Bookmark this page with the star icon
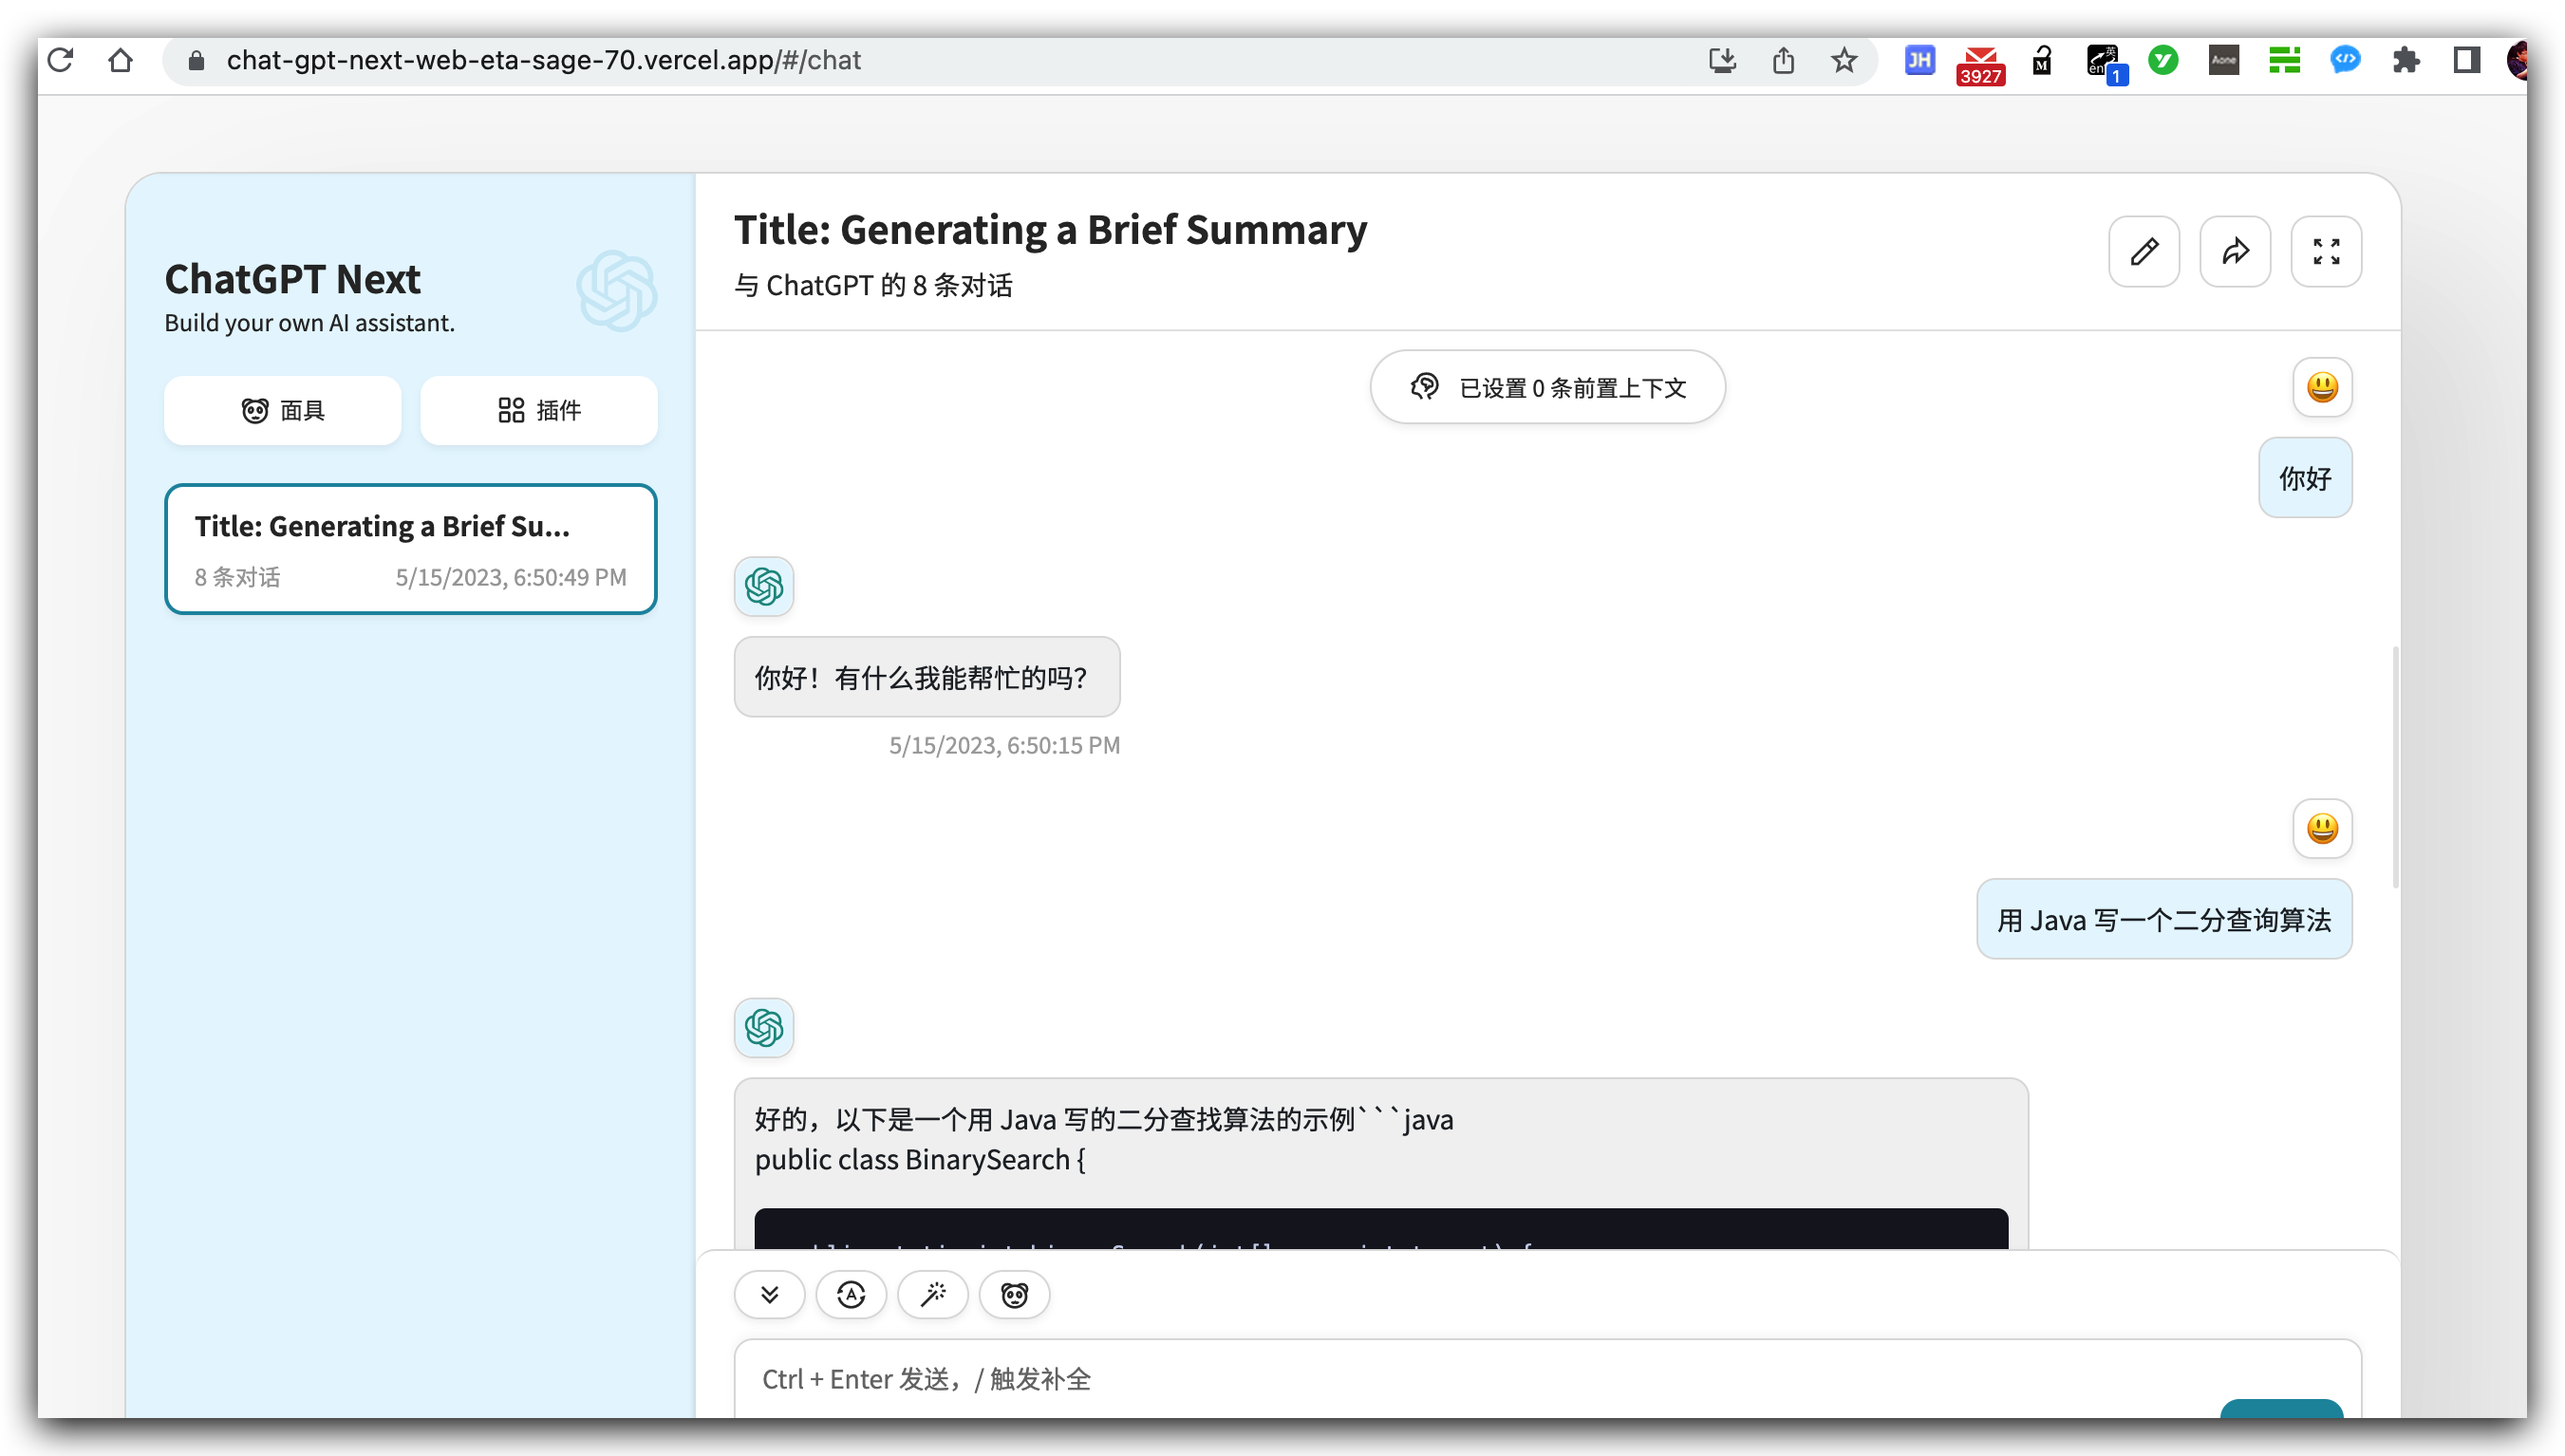The width and height of the screenshot is (2565, 1456). [1843, 60]
